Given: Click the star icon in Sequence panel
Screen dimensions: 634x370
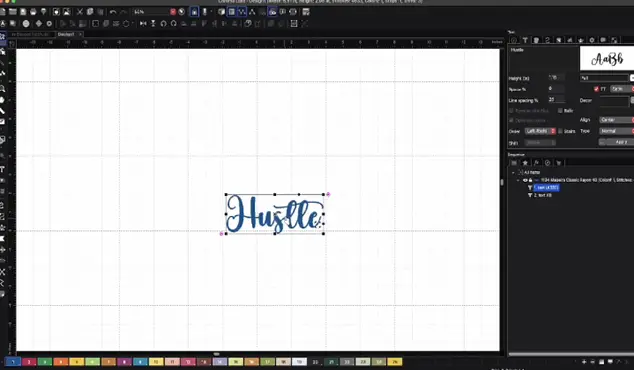Looking at the screenshot, I should coord(525,163).
